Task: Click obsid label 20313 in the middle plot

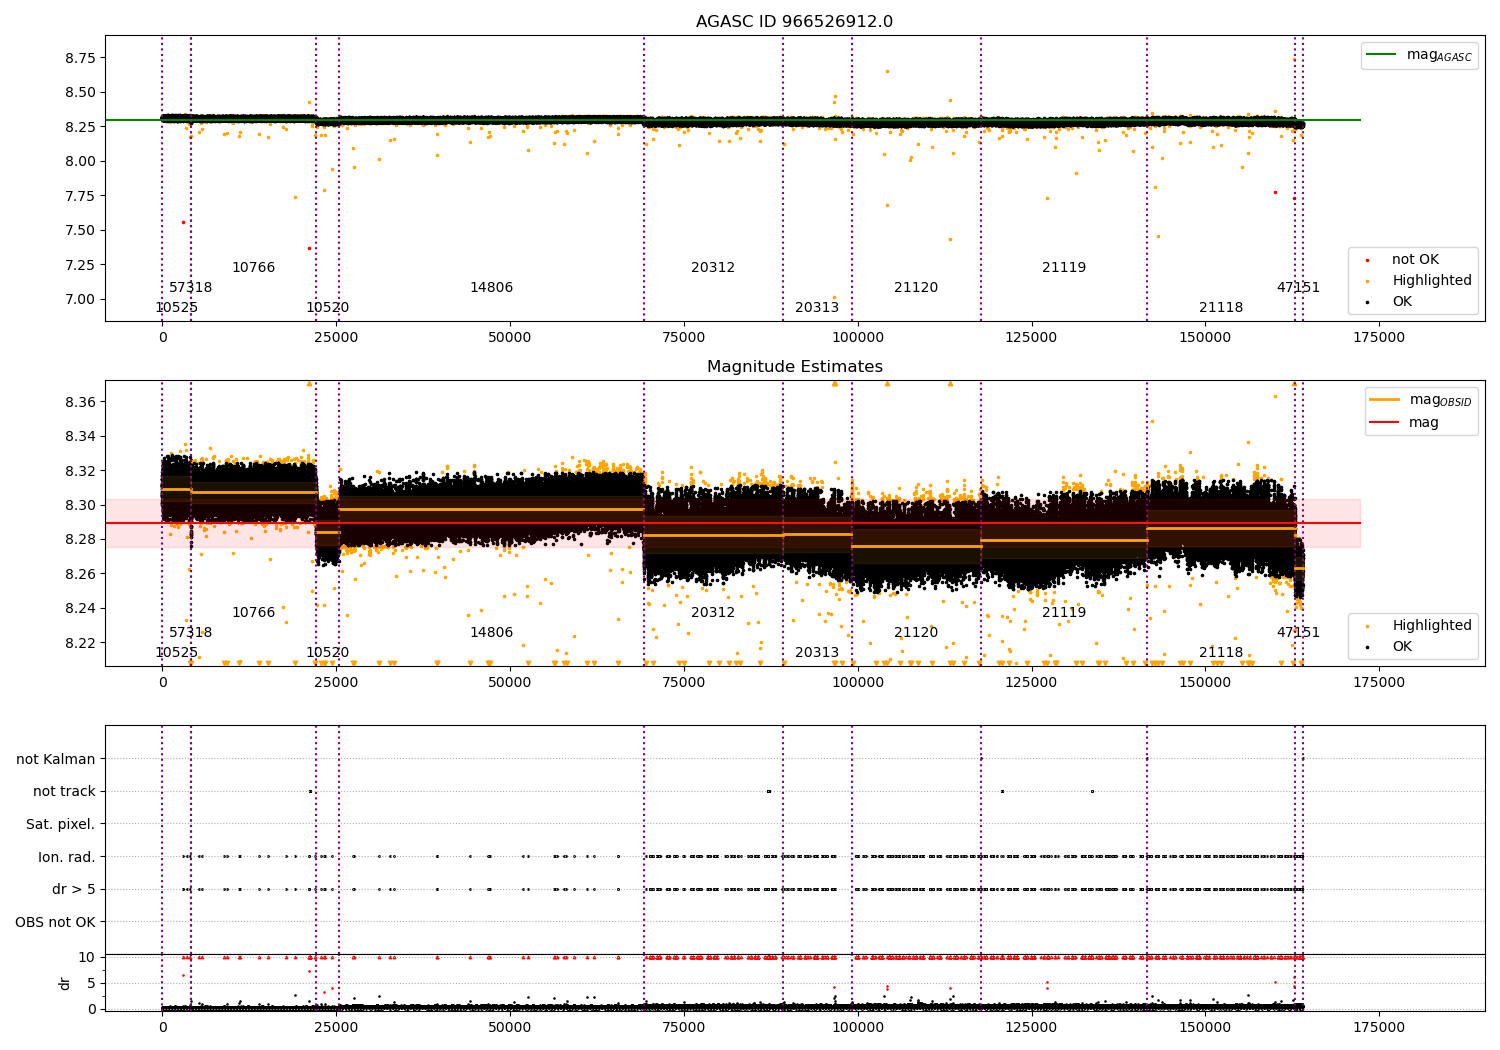Action: pyautogui.click(x=817, y=653)
